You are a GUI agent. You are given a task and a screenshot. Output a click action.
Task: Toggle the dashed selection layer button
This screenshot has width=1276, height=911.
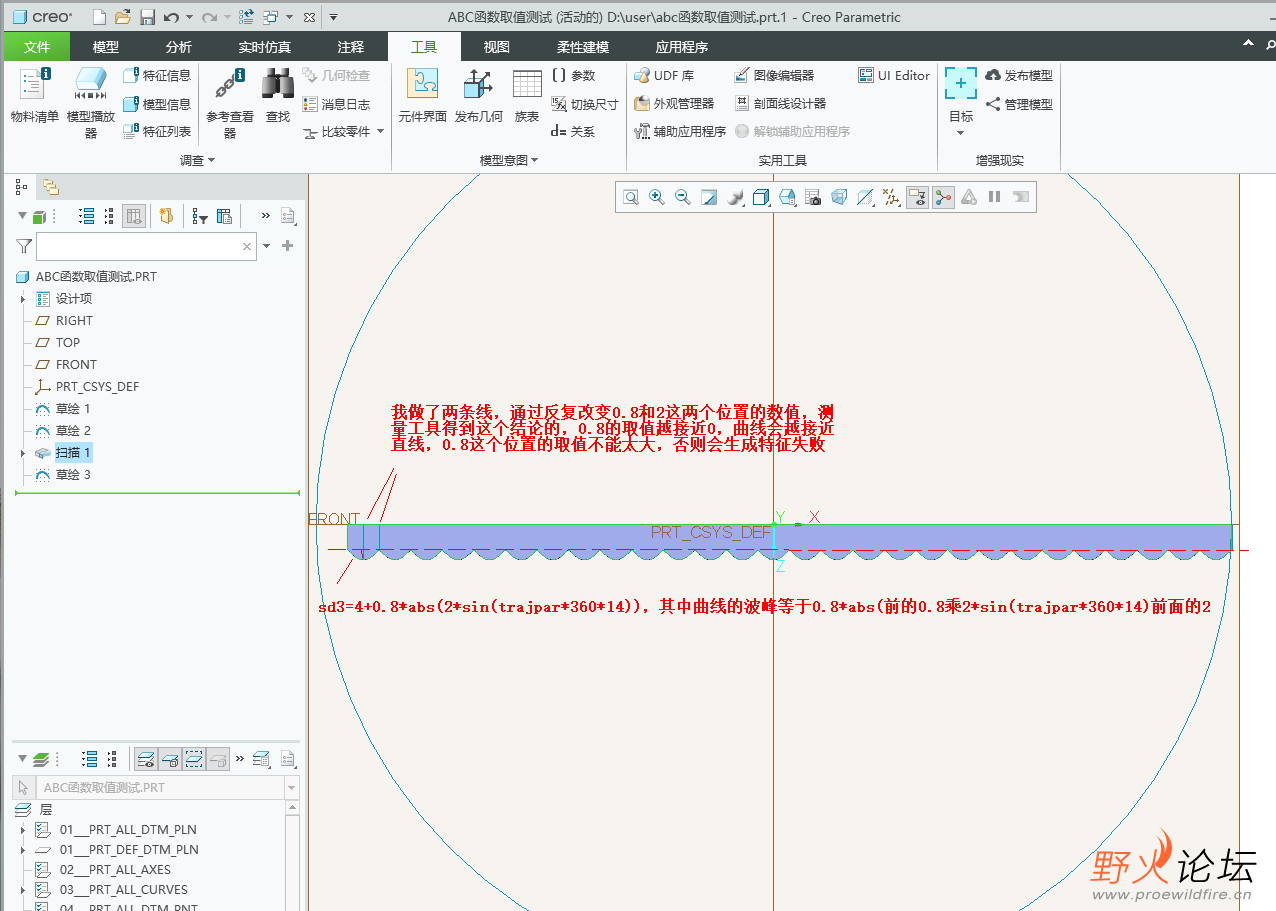tap(195, 759)
